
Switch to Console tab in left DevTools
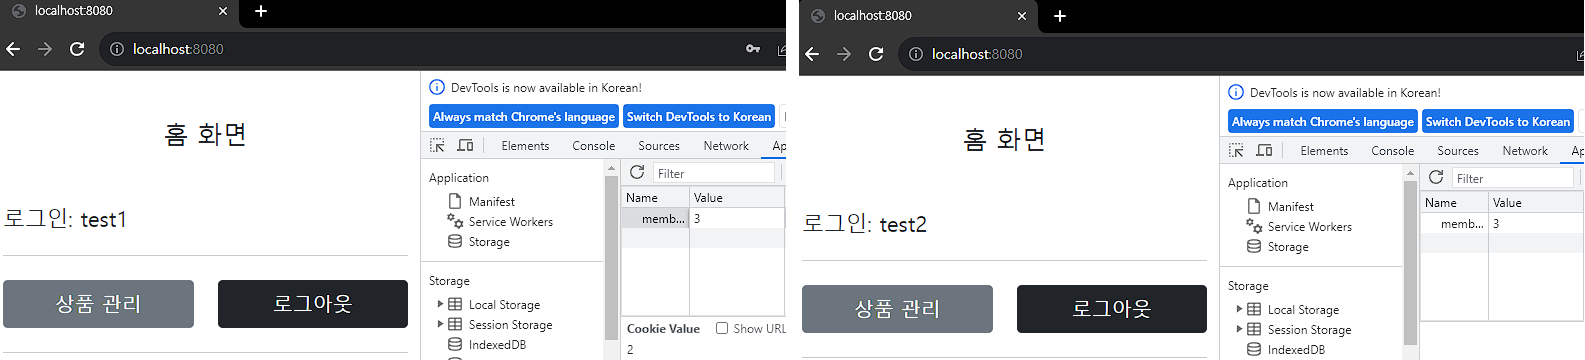[594, 146]
